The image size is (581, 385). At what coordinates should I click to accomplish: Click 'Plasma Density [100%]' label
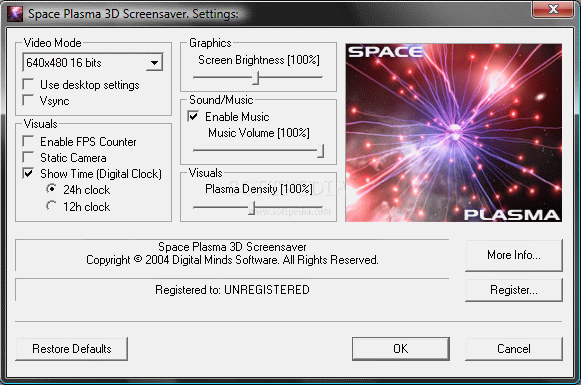point(259,189)
